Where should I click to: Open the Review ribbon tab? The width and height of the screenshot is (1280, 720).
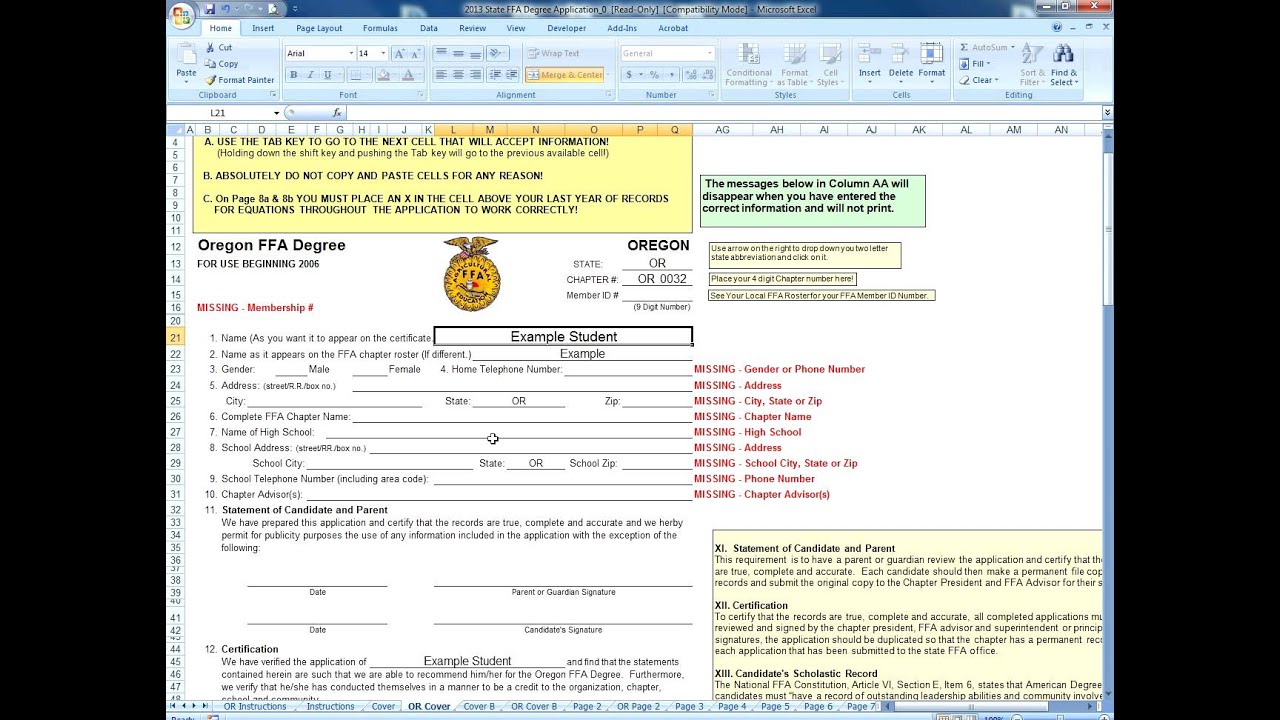point(472,28)
